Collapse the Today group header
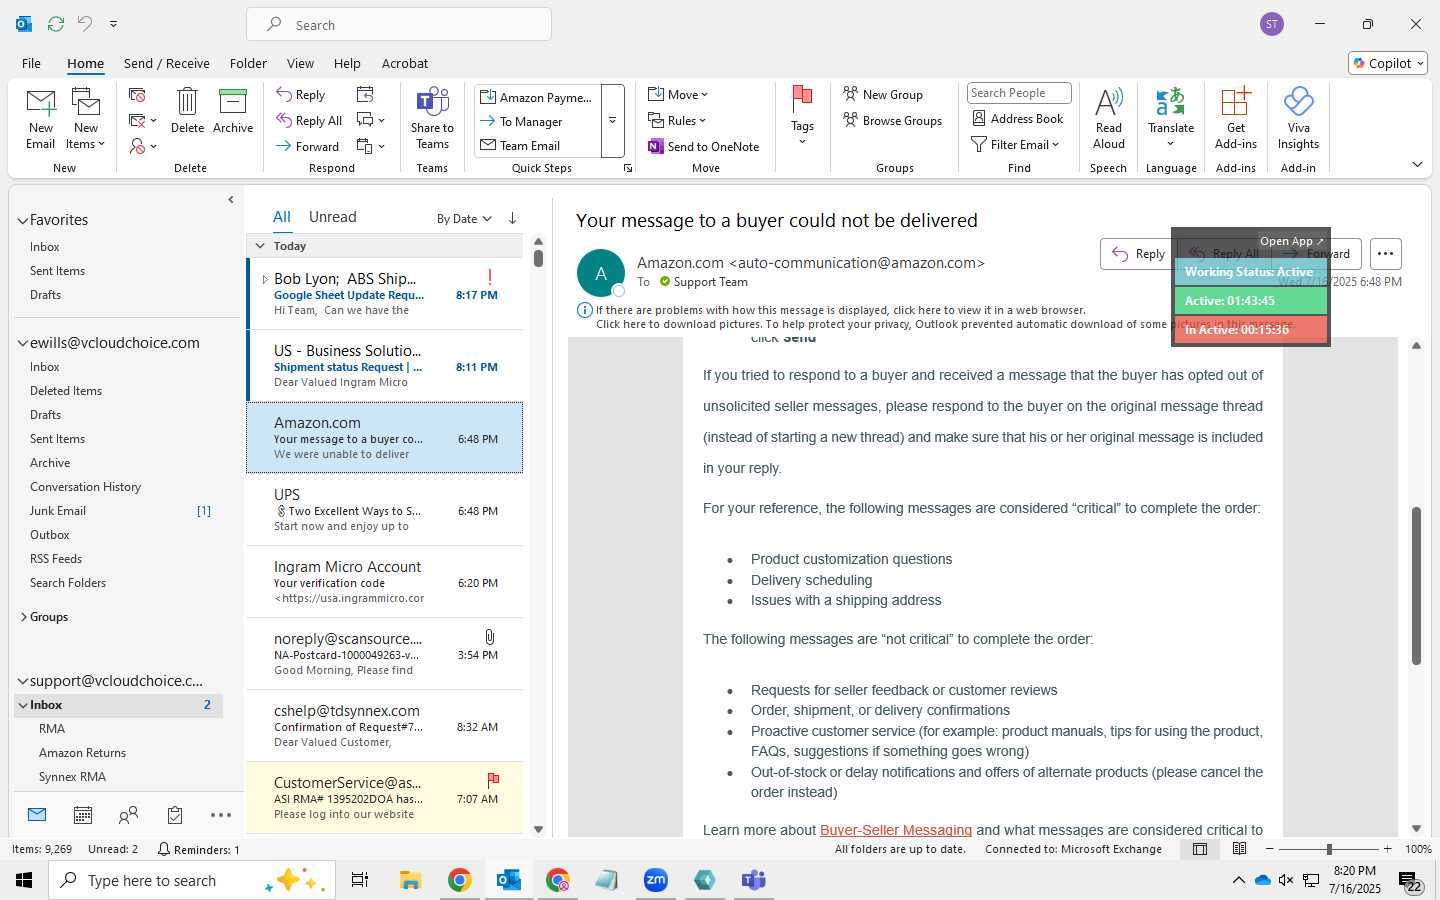This screenshot has width=1440, height=900. click(260, 246)
